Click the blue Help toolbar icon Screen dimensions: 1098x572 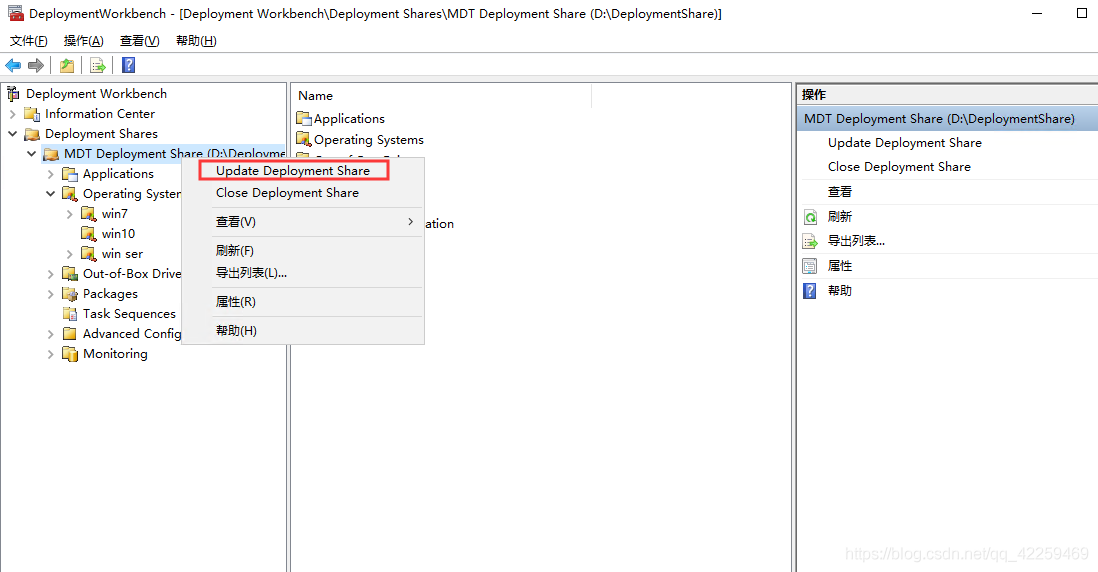pos(128,65)
